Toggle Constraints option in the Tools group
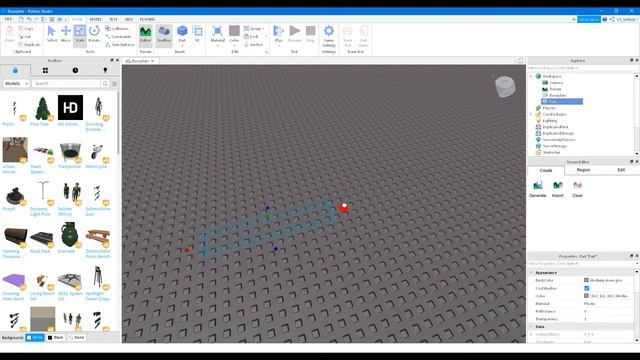The width and height of the screenshot is (640, 360). click(x=118, y=36)
